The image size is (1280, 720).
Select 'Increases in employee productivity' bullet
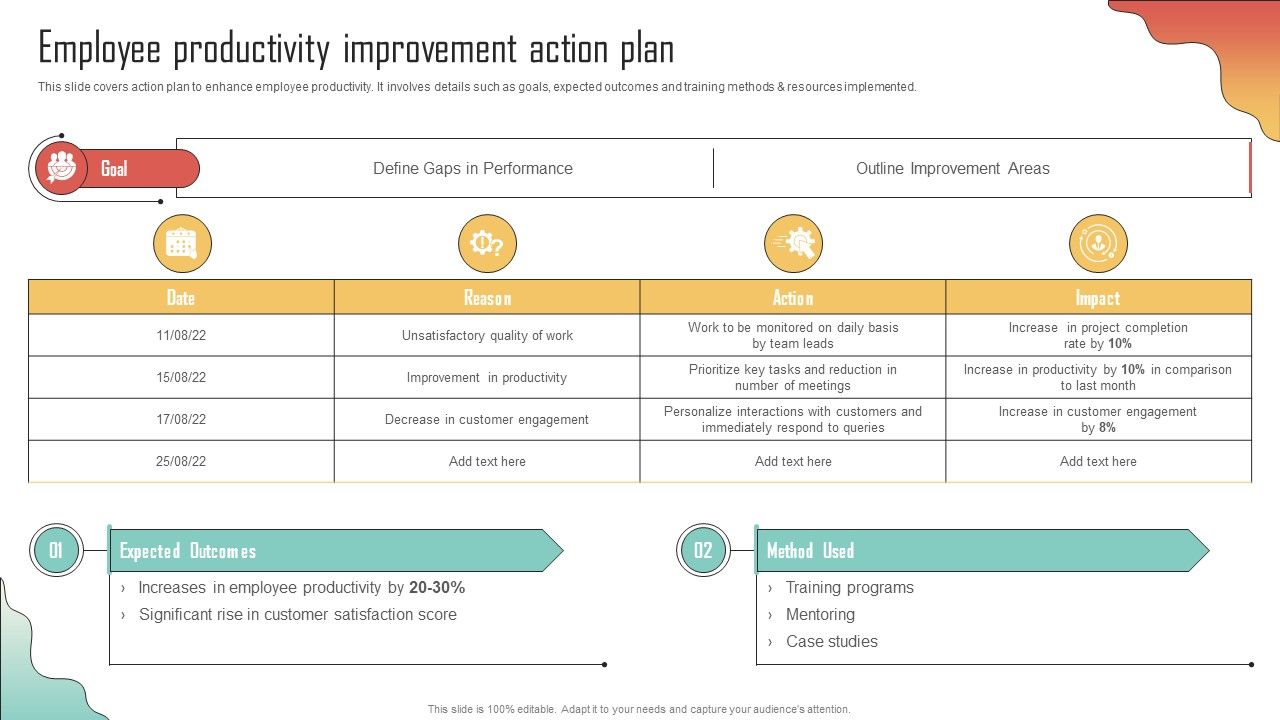pyautogui.click(x=293, y=588)
